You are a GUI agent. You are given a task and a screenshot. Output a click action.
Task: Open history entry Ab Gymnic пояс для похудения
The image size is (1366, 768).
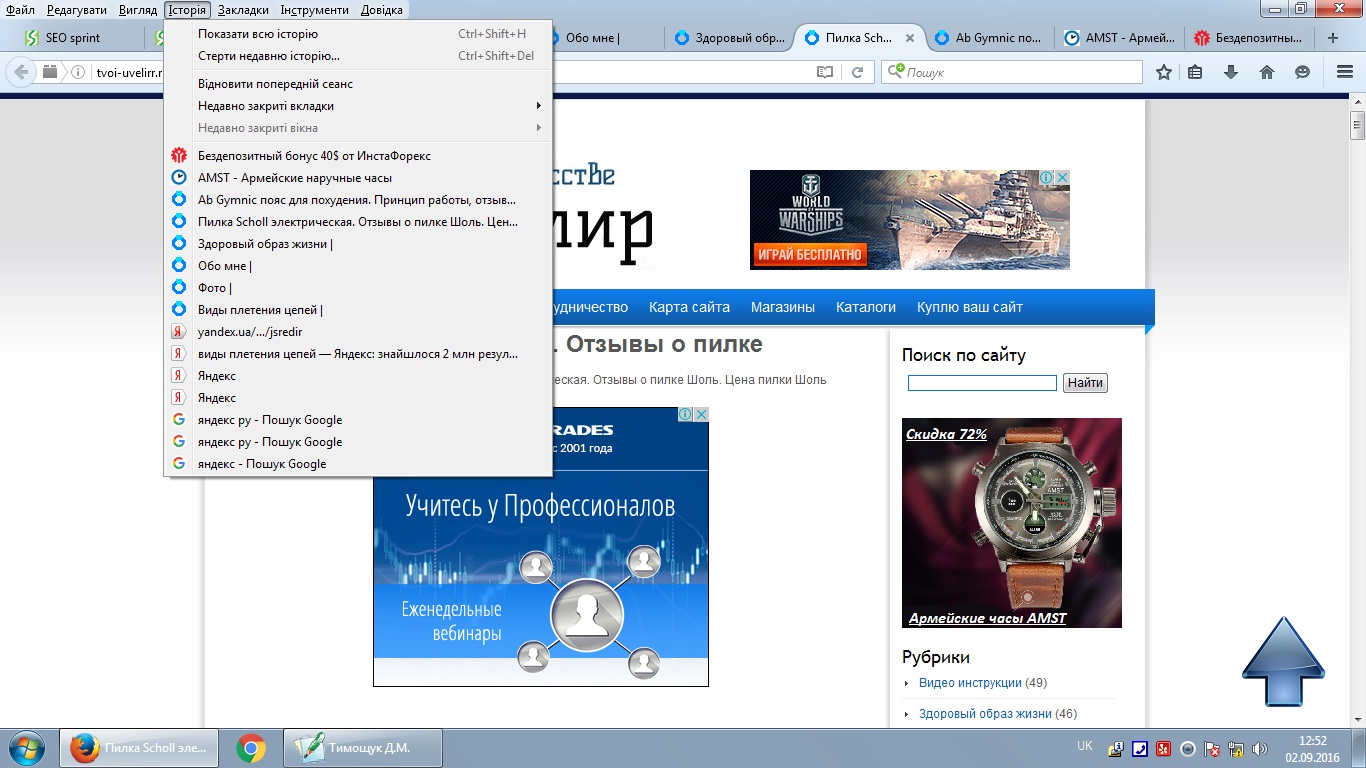[358, 200]
